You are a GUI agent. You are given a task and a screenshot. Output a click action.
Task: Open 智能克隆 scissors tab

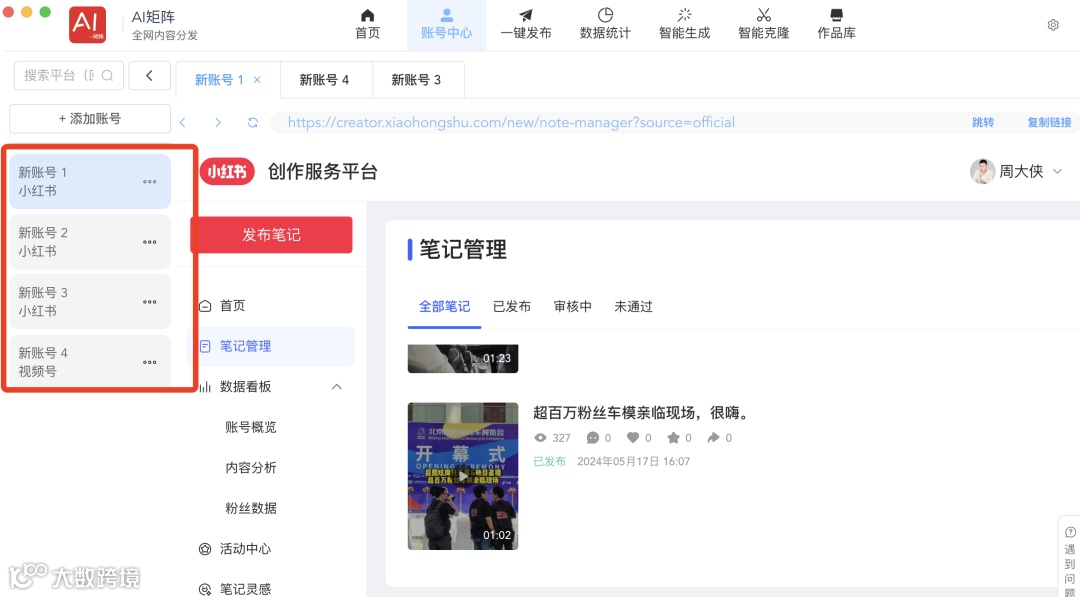tap(763, 25)
